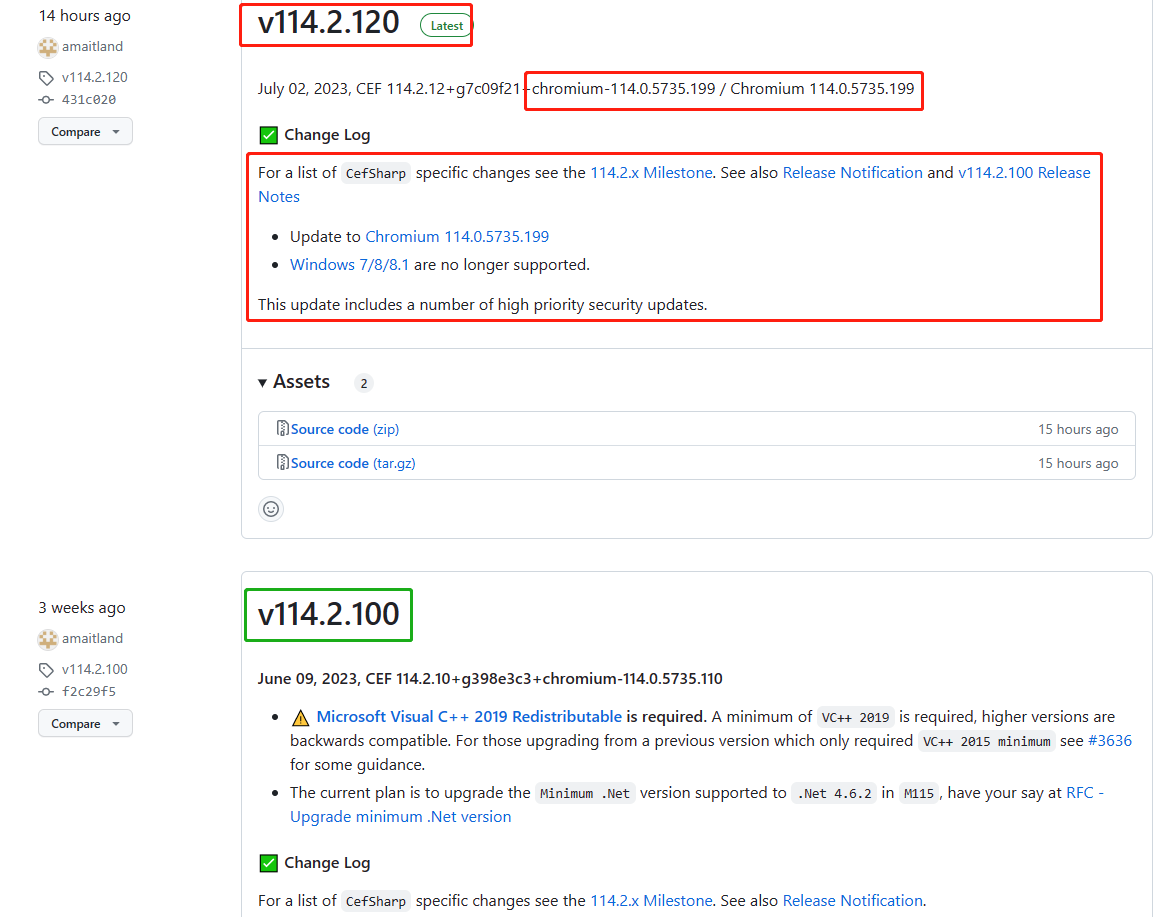Click file icon for Source code (tar.gz)

pyautogui.click(x=282, y=463)
